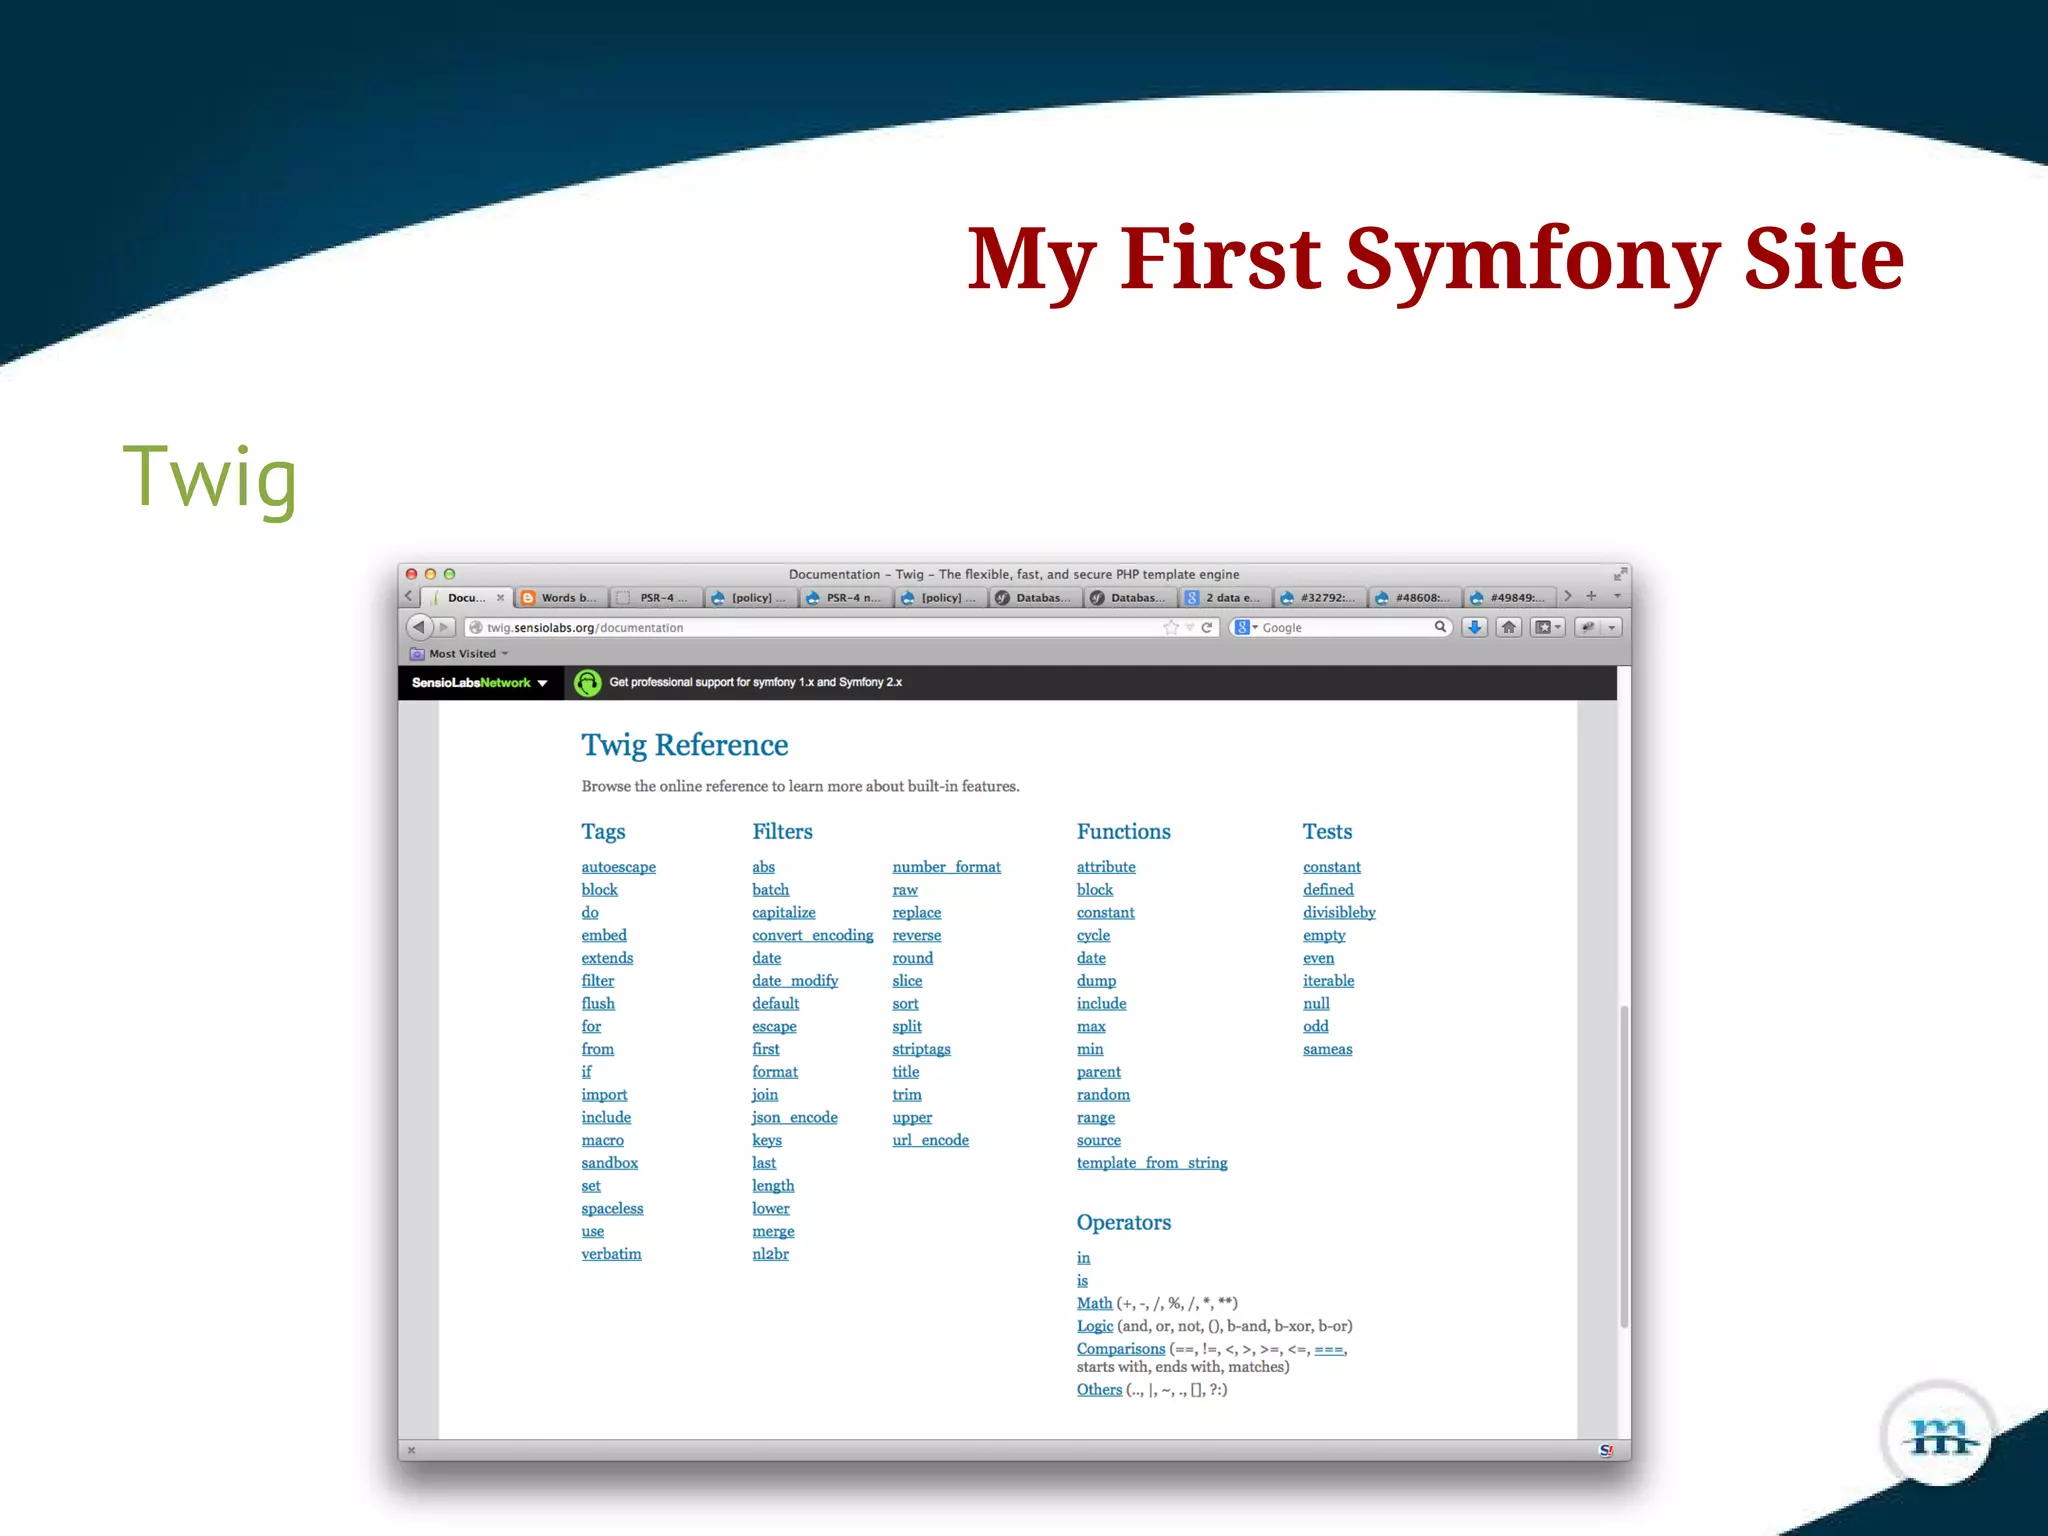
Task: Click the browser Back arrow button
Action: (x=419, y=627)
